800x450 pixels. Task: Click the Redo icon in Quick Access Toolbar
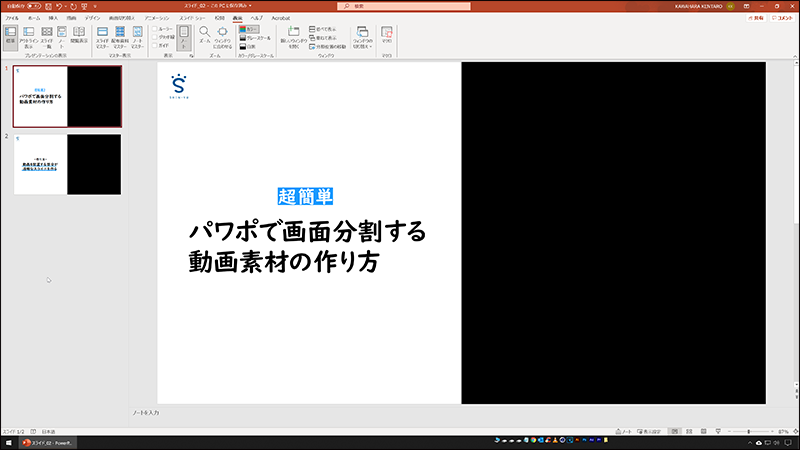[x=73, y=6]
